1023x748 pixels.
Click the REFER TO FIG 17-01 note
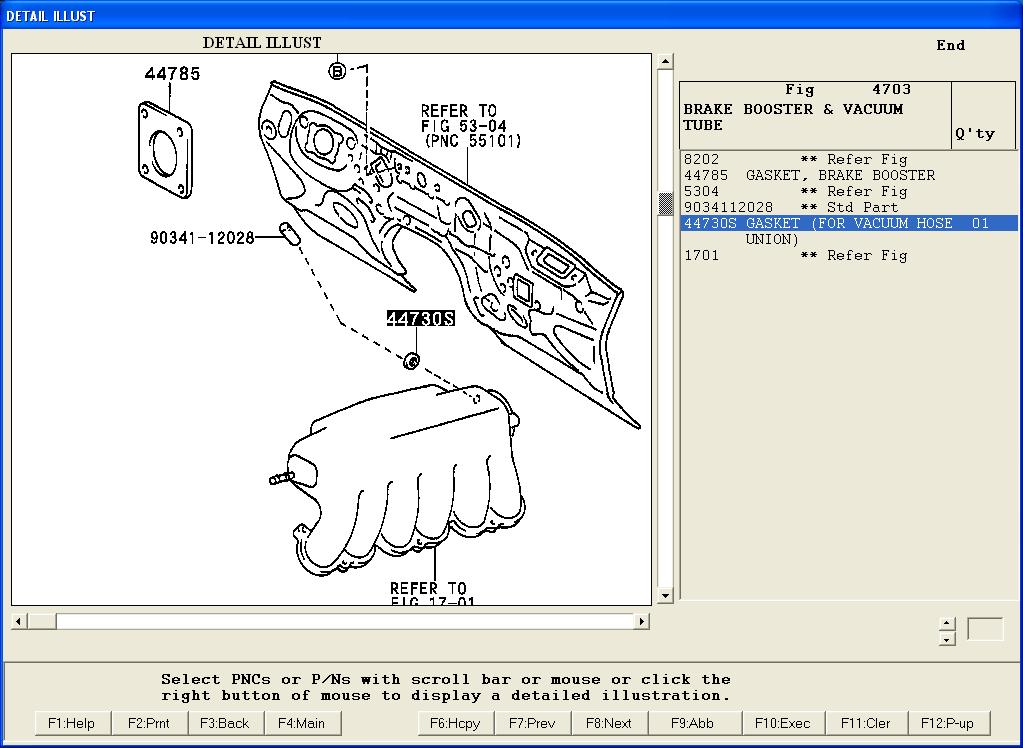pyautogui.click(x=431, y=593)
